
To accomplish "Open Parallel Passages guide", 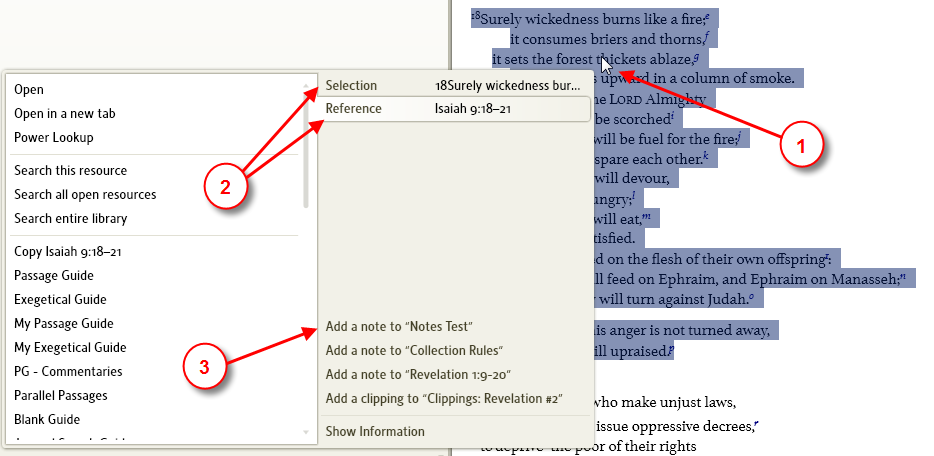I will [x=61, y=395].
